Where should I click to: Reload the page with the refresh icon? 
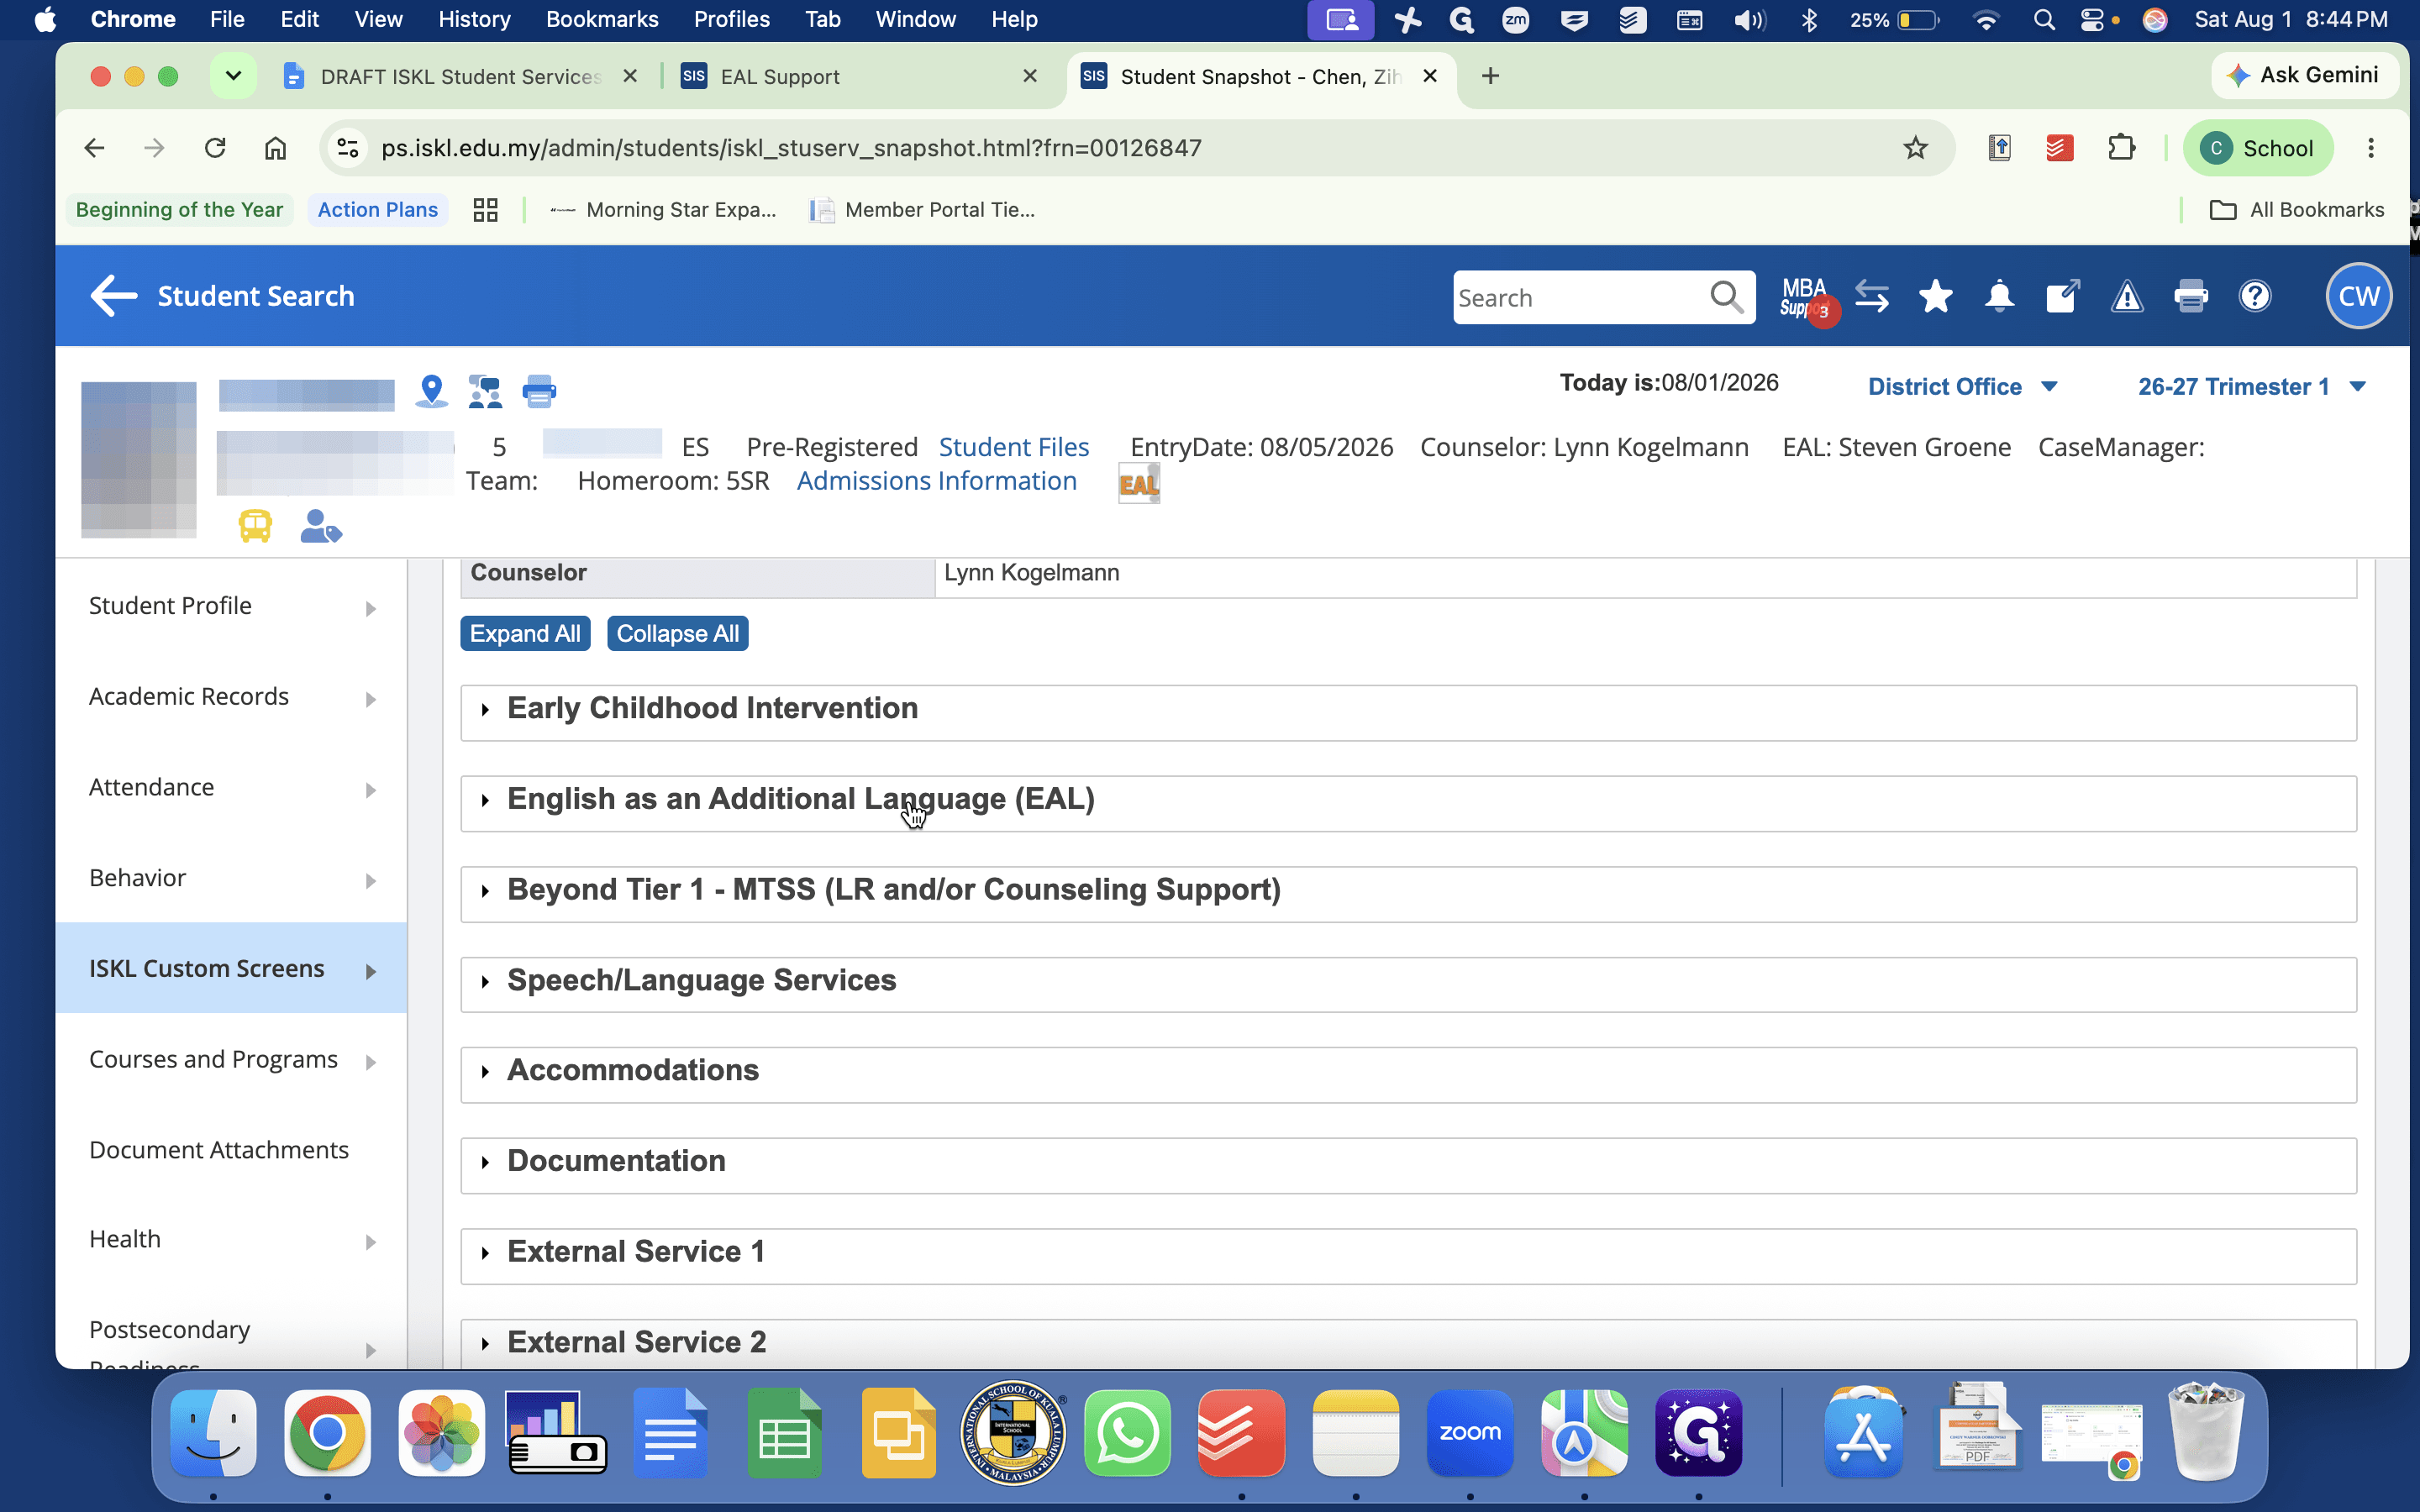coord(215,148)
